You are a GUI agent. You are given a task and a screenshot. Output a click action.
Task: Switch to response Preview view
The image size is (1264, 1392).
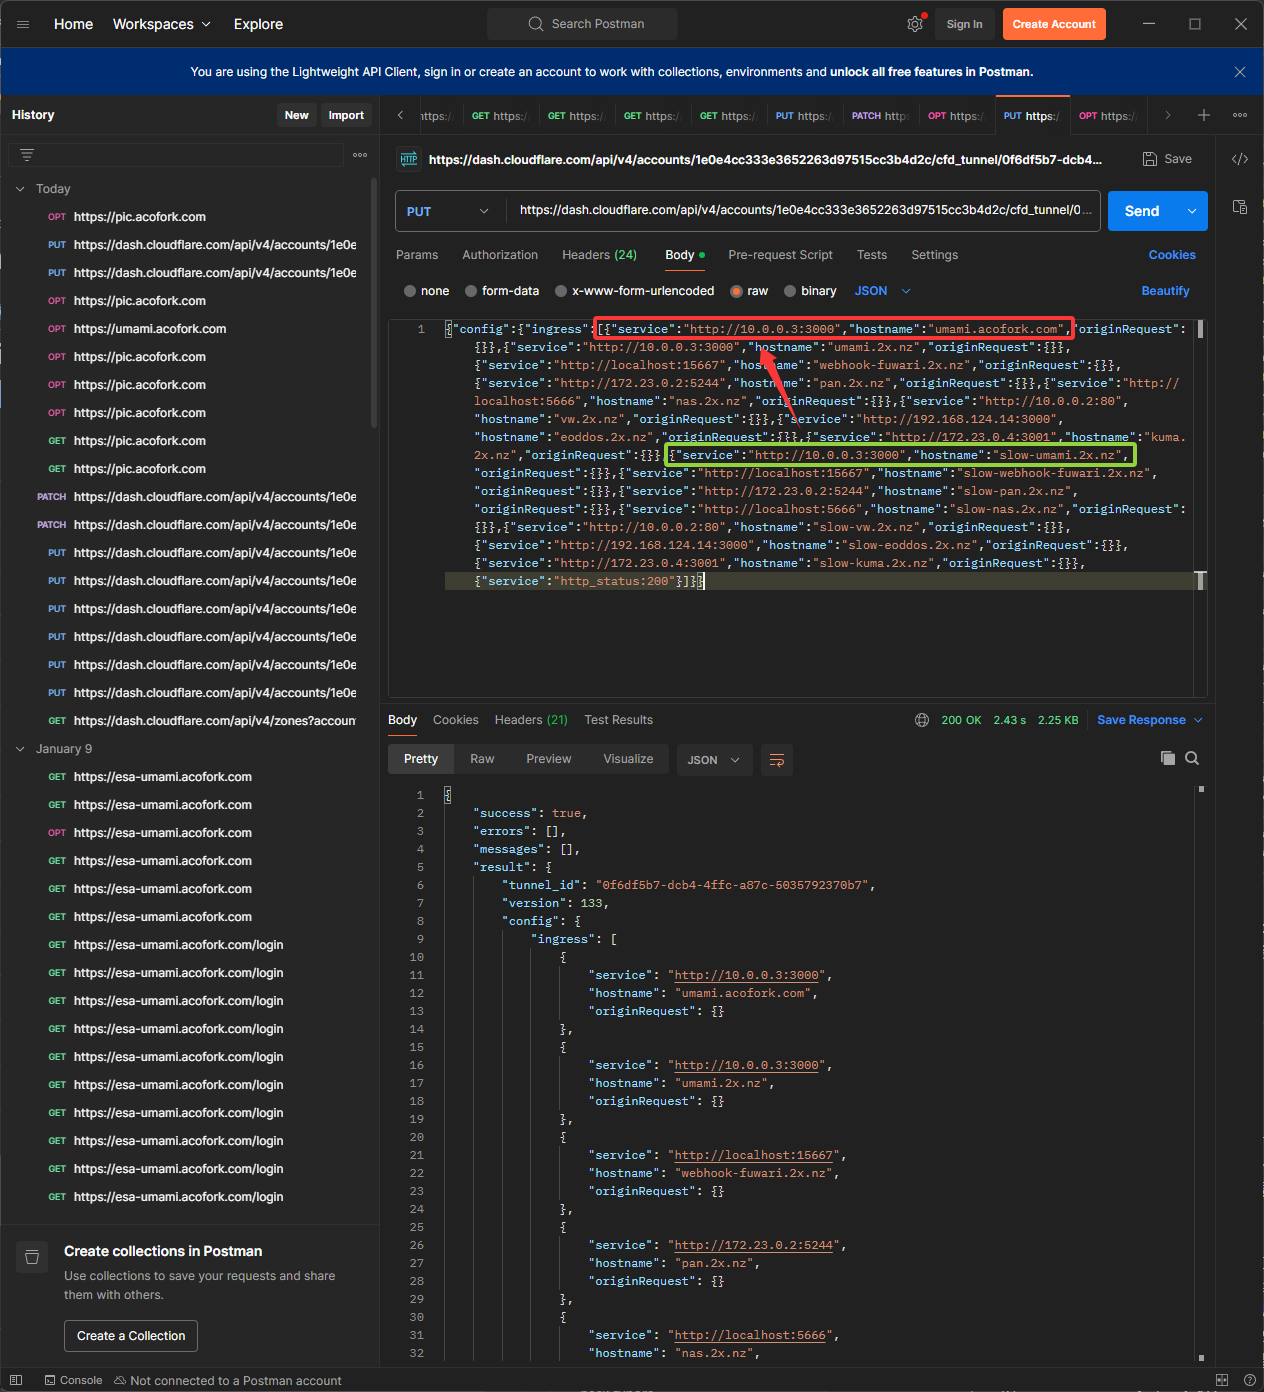pos(549,759)
